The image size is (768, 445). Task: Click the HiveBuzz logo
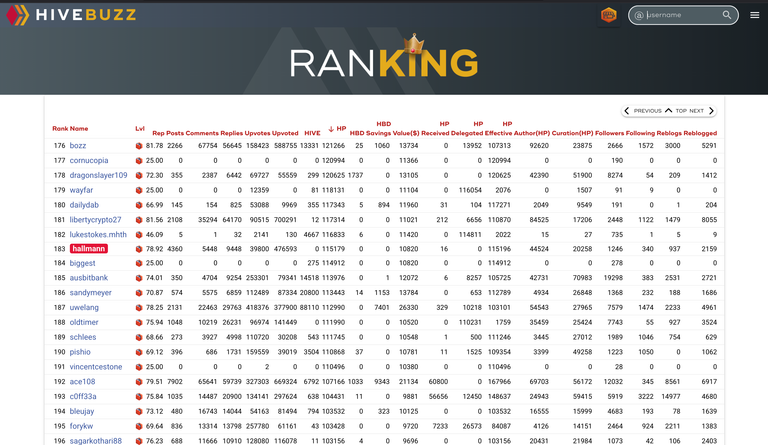click(x=71, y=15)
